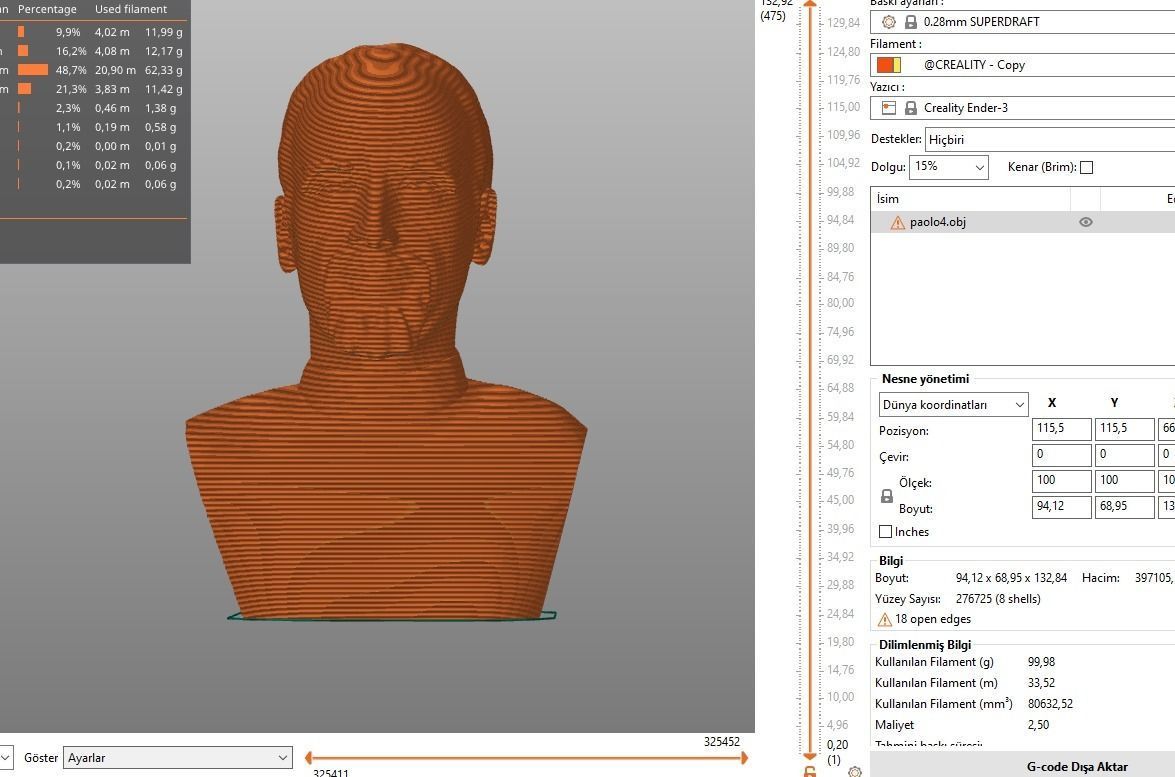Open the partially visible dropdown left of Göster
This screenshot has width=1175, height=777.
pyautogui.click(x=6, y=758)
